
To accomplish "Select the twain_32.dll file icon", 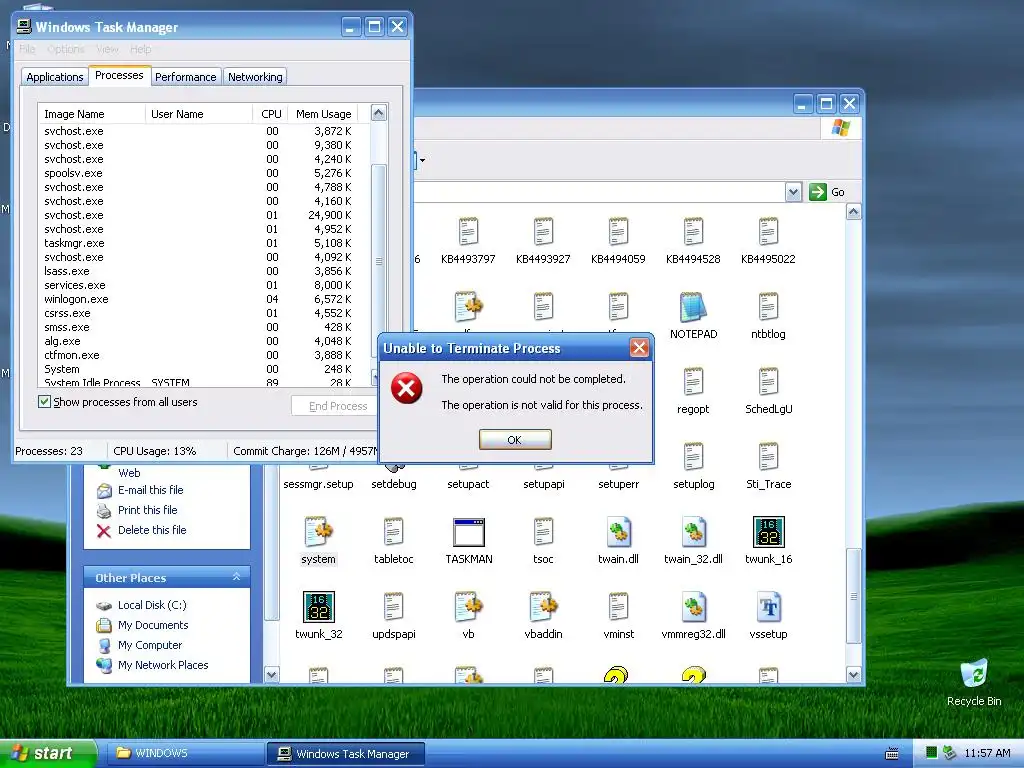I will (x=694, y=532).
